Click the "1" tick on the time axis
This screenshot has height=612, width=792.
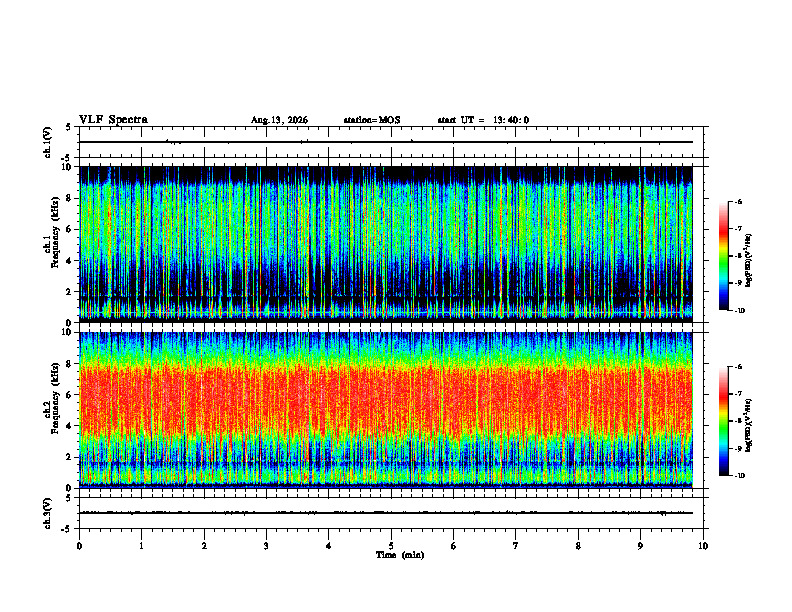point(141,546)
